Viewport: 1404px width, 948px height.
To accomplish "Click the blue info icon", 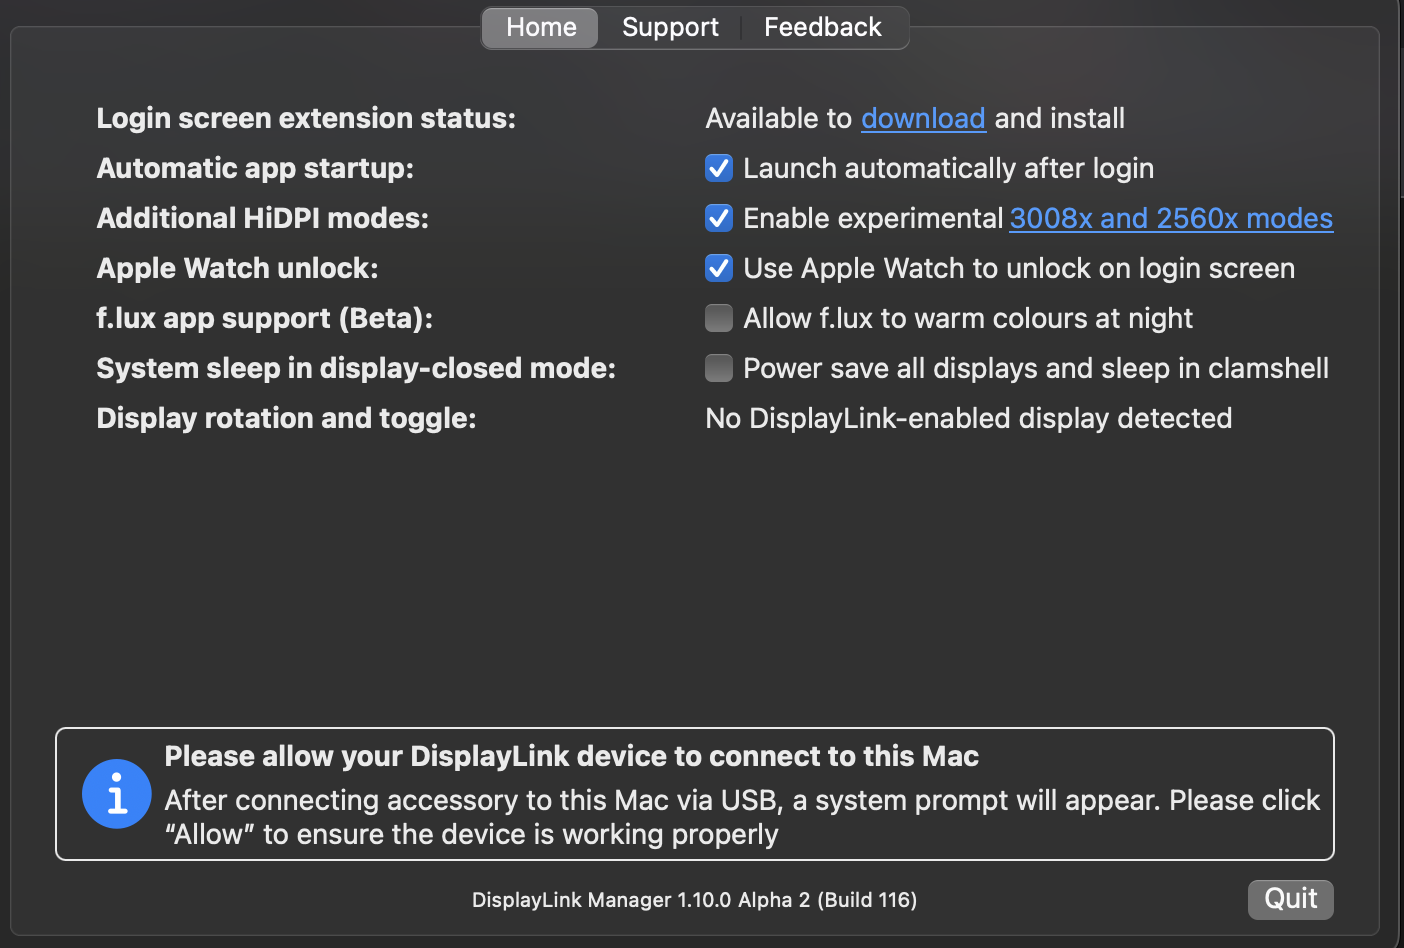I will 117,794.
